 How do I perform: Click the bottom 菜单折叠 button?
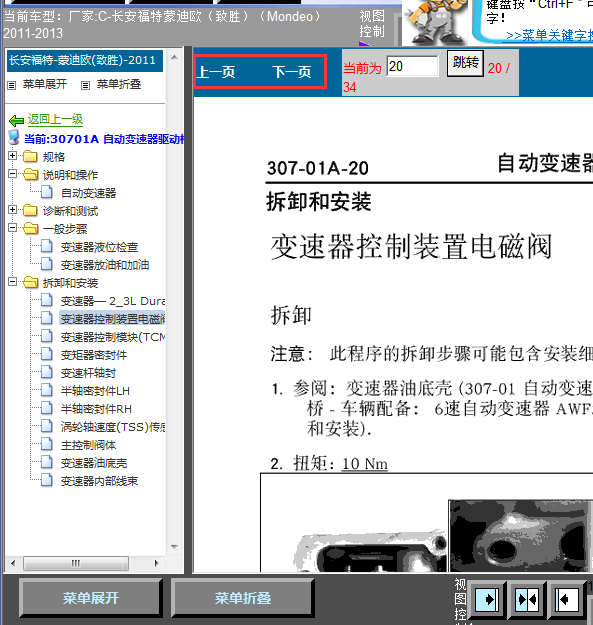[242, 597]
